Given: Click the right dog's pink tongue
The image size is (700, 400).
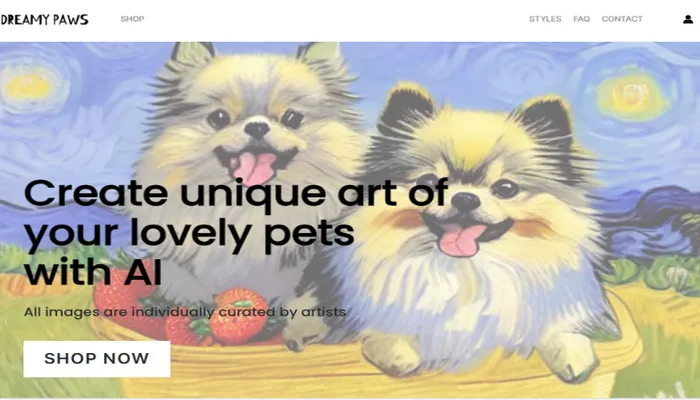Looking at the screenshot, I should pos(461,240).
